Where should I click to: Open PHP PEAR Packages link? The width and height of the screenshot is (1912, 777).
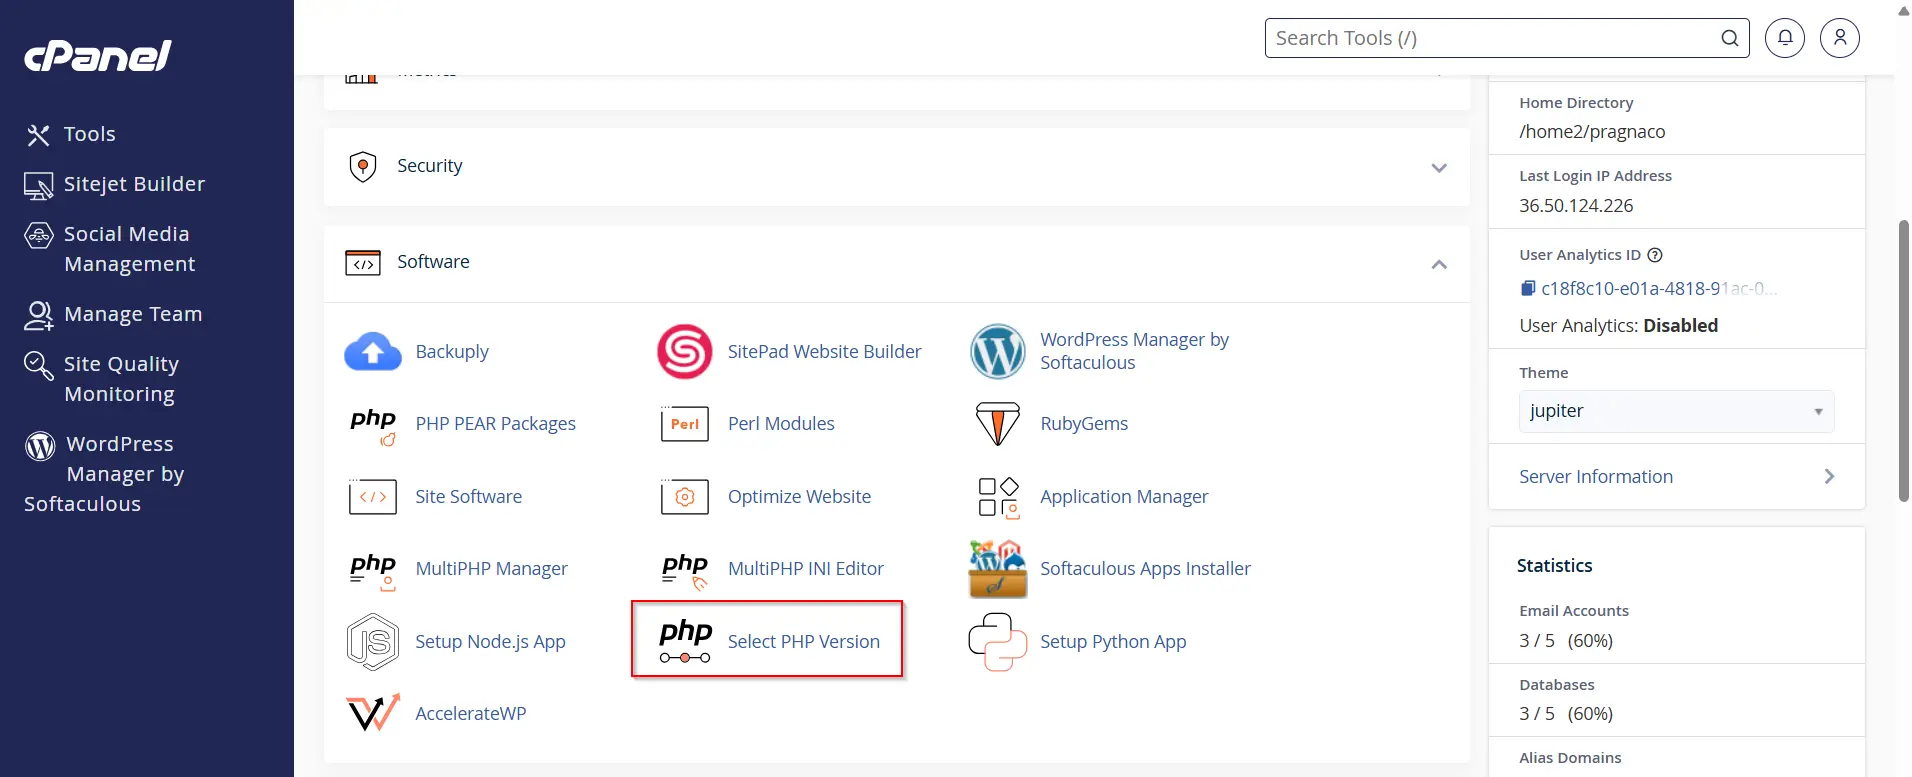495,424
